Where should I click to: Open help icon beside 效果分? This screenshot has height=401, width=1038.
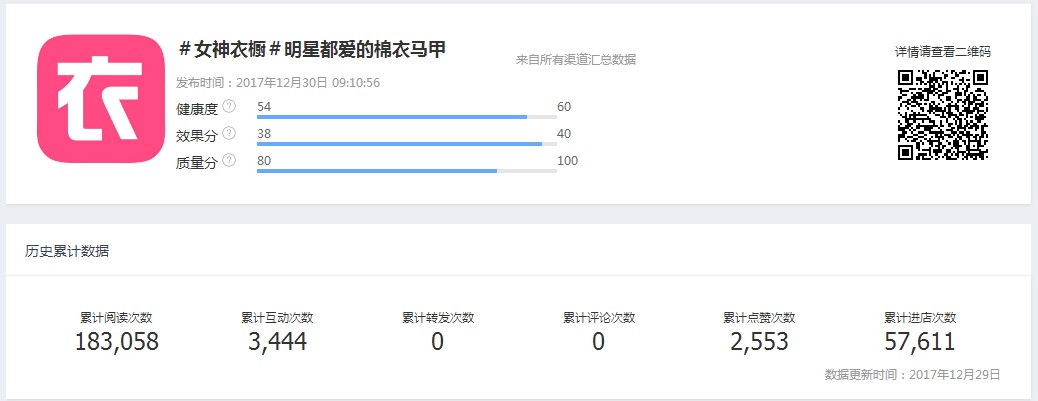click(x=229, y=134)
